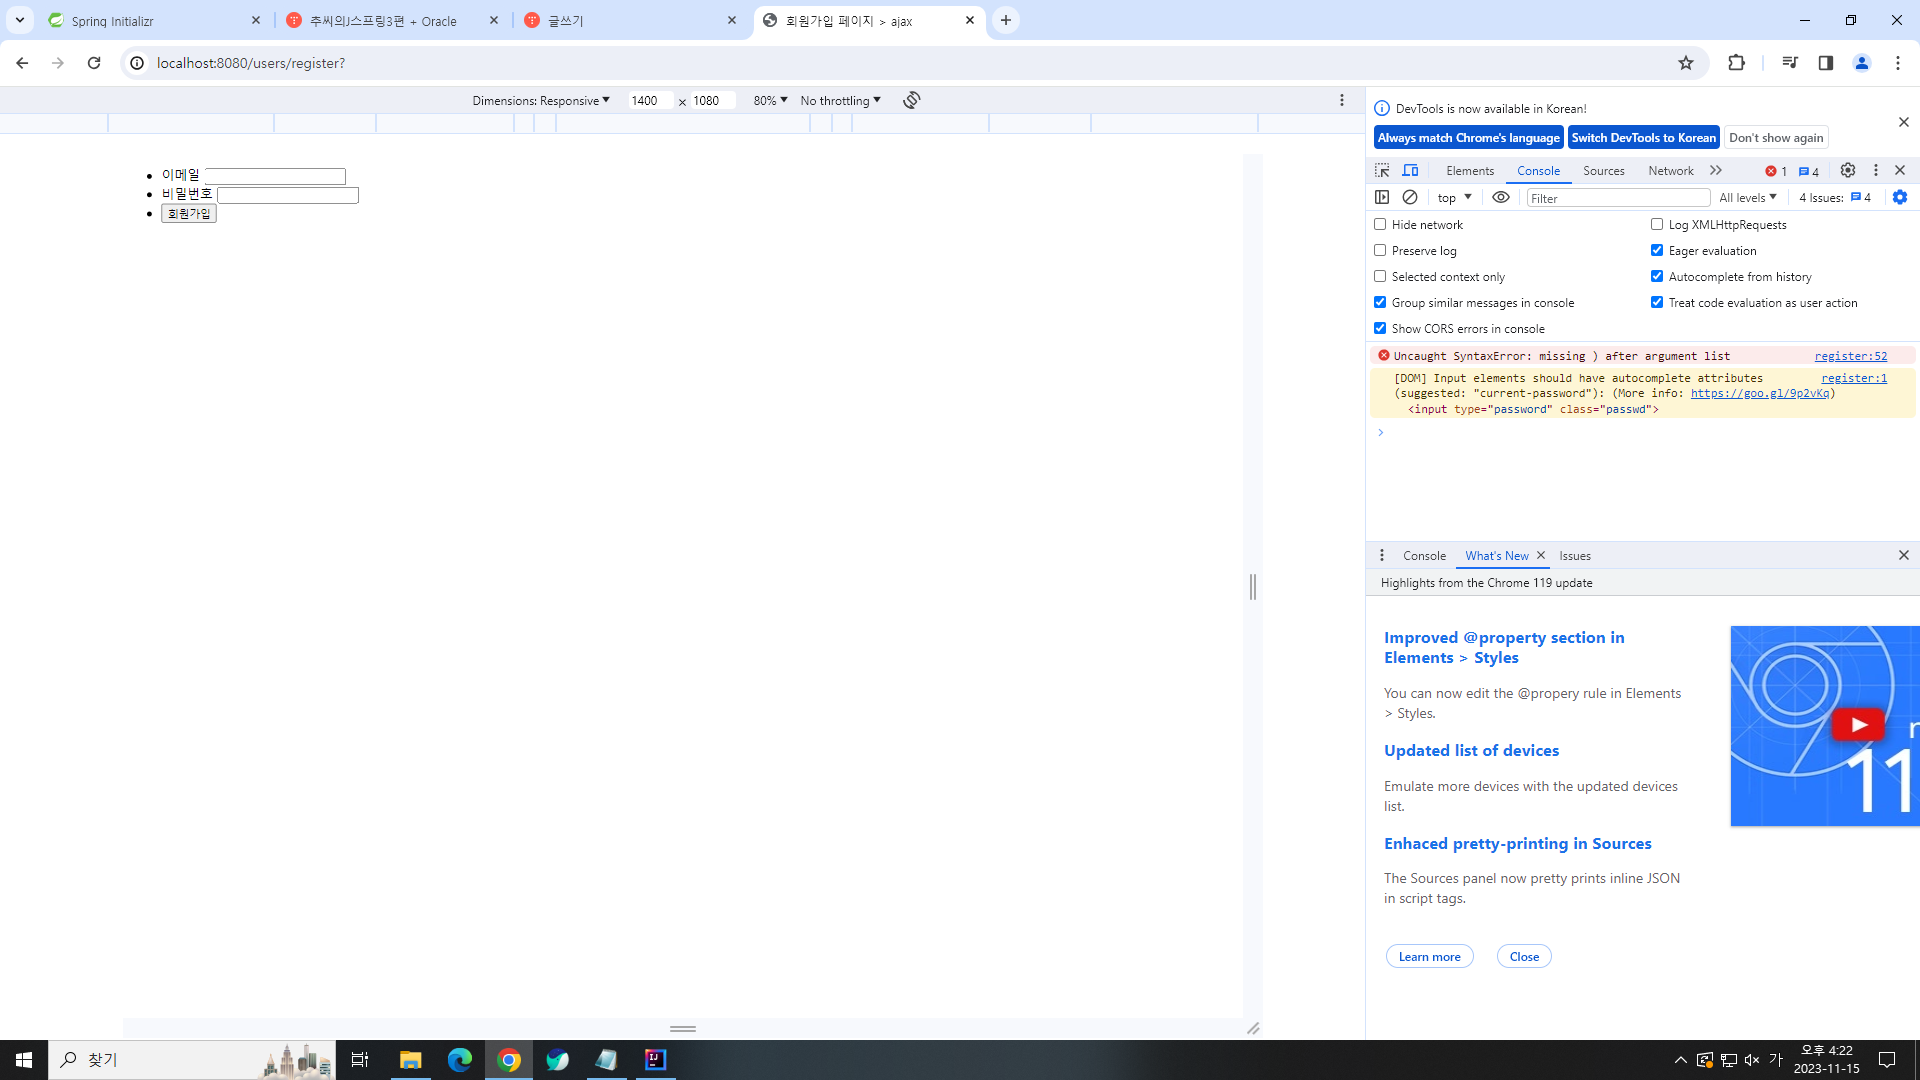Image resolution: width=1920 pixels, height=1080 pixels.
Task: Click the console Filter input field
Action: [x=1617, y=198]
